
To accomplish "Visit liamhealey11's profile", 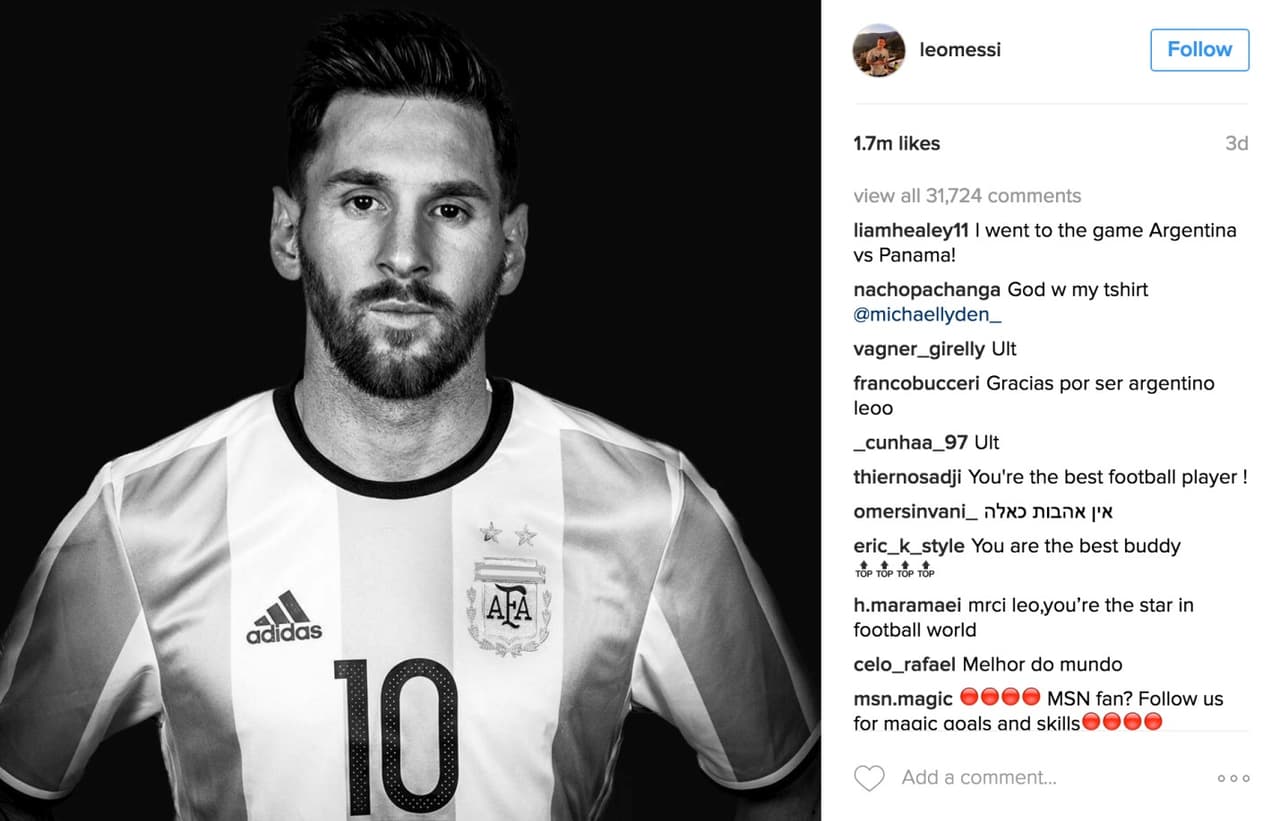I will (x=906, y=229).
